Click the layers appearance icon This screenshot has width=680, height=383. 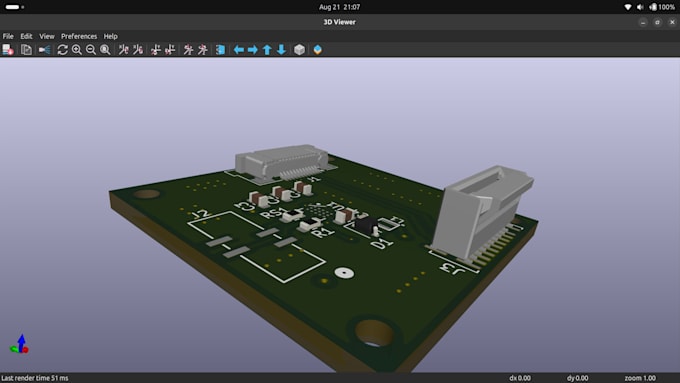coord(317,50)
